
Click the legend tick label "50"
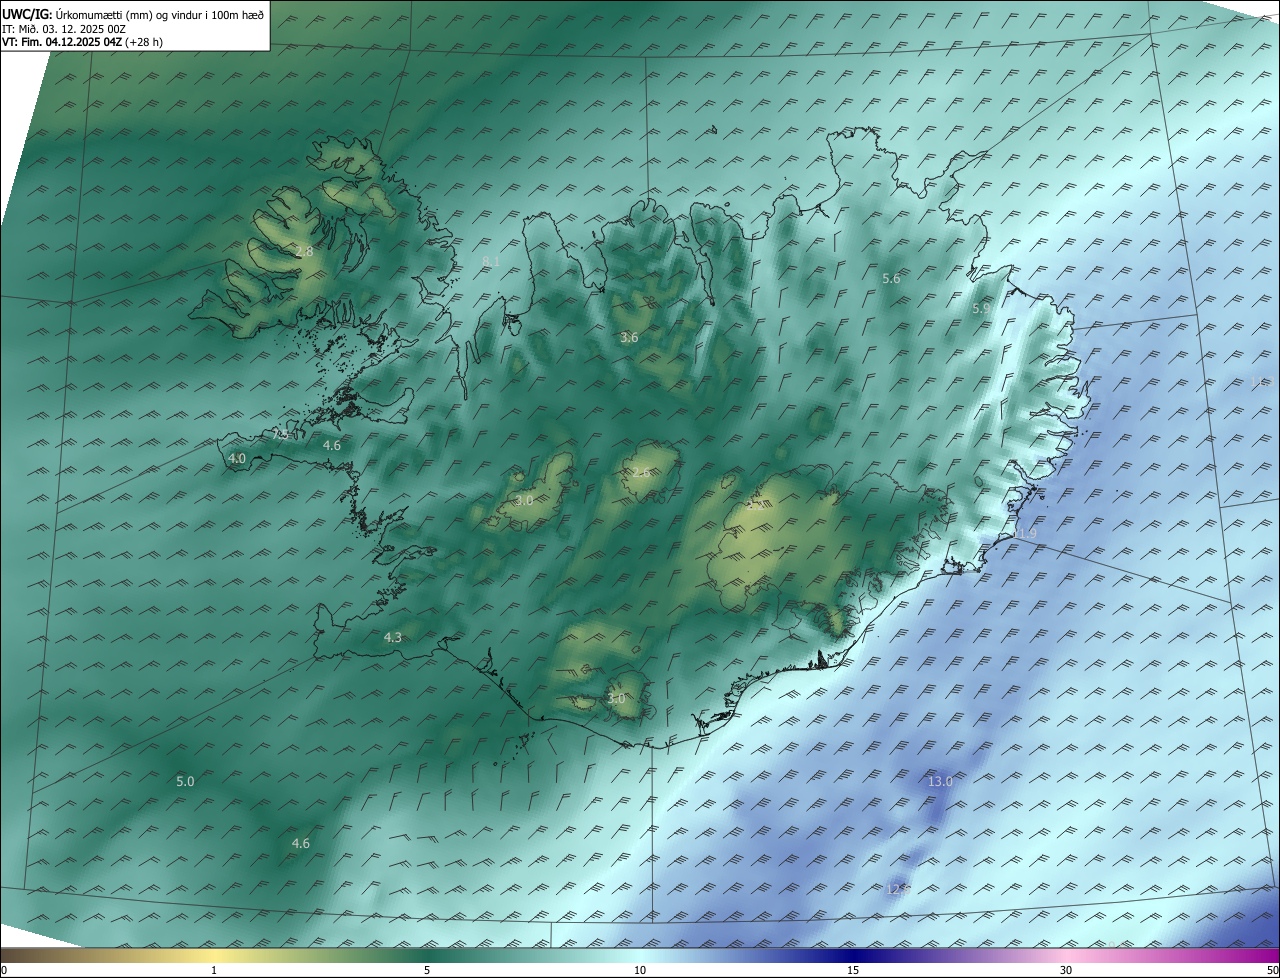pyautogui.click(x=1273, y=971)
